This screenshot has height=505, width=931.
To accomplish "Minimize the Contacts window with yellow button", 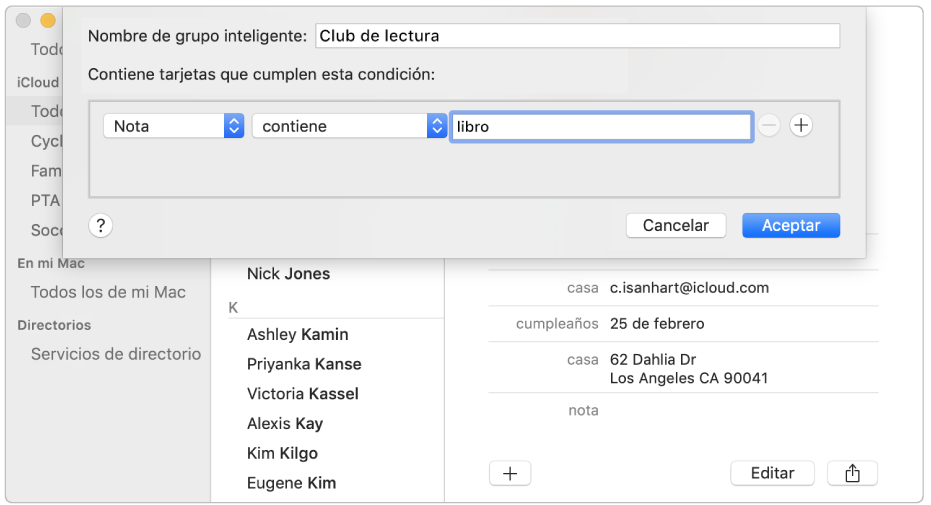I will [x=48, y=21].
